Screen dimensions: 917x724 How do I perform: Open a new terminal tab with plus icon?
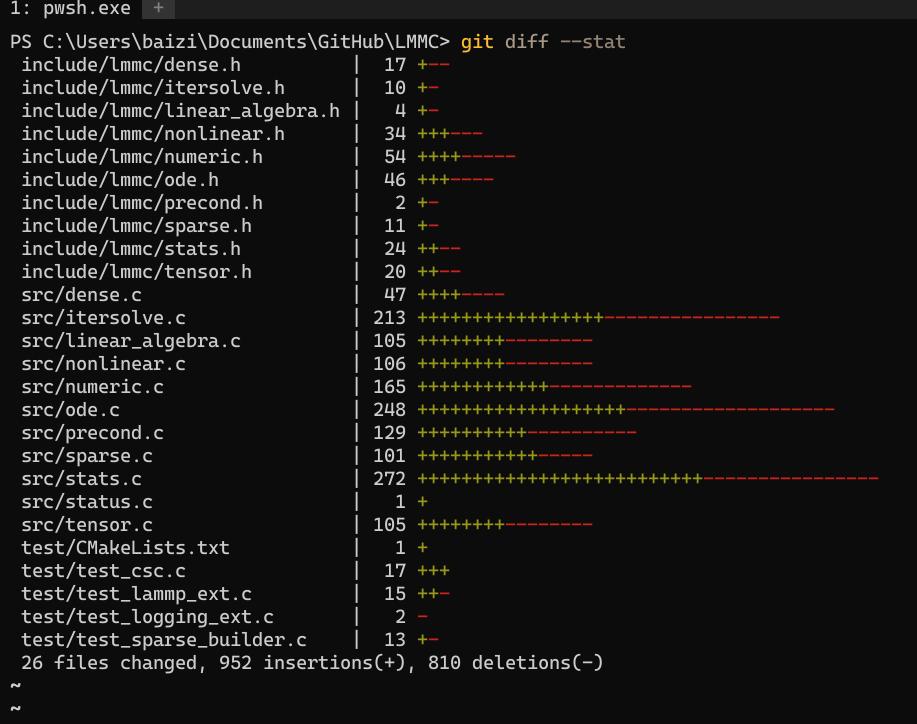click(x=158, y=8)
